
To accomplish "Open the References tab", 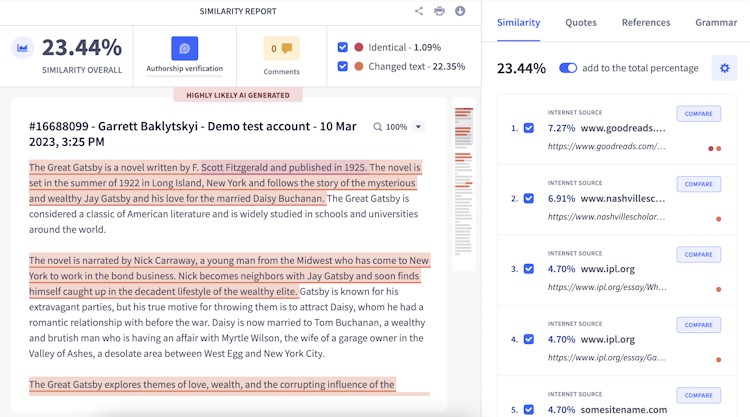I will pyautogui.click(x=646, y=22).
